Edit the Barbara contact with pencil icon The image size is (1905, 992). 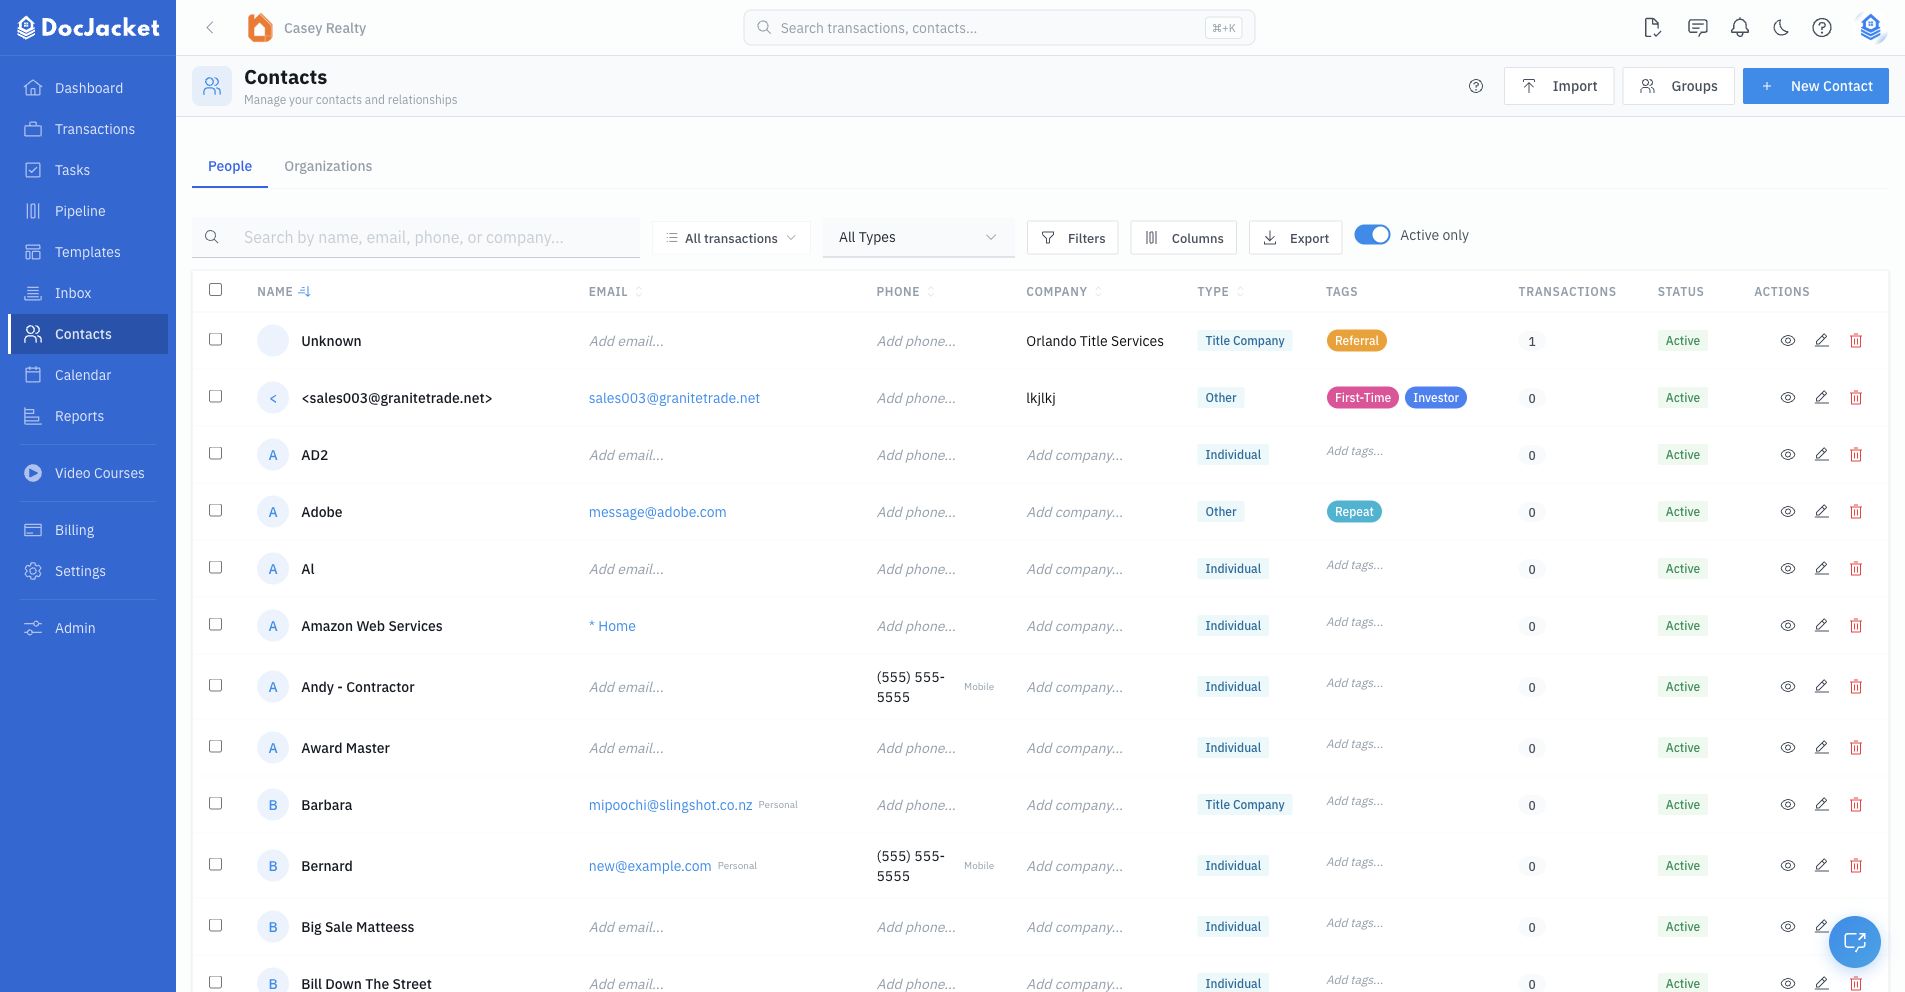[1822, 805]
